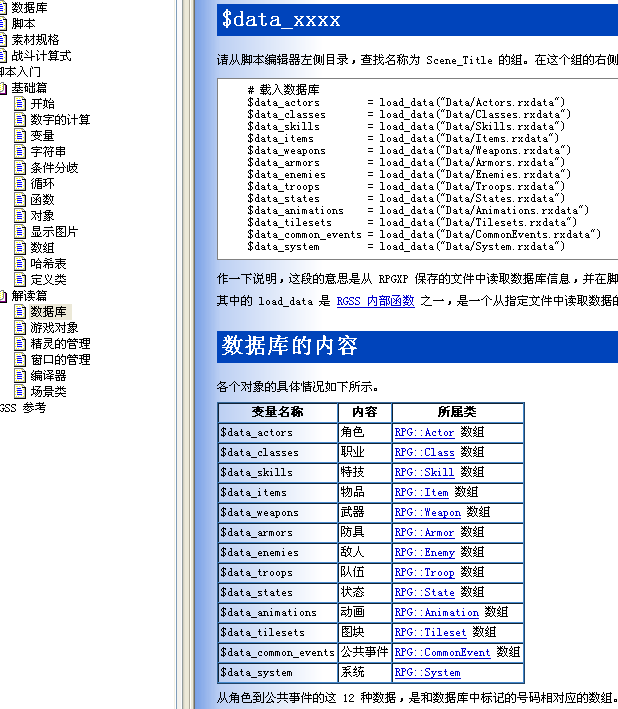Click the page icon beside 循环
618x709 pixels.
20,184
